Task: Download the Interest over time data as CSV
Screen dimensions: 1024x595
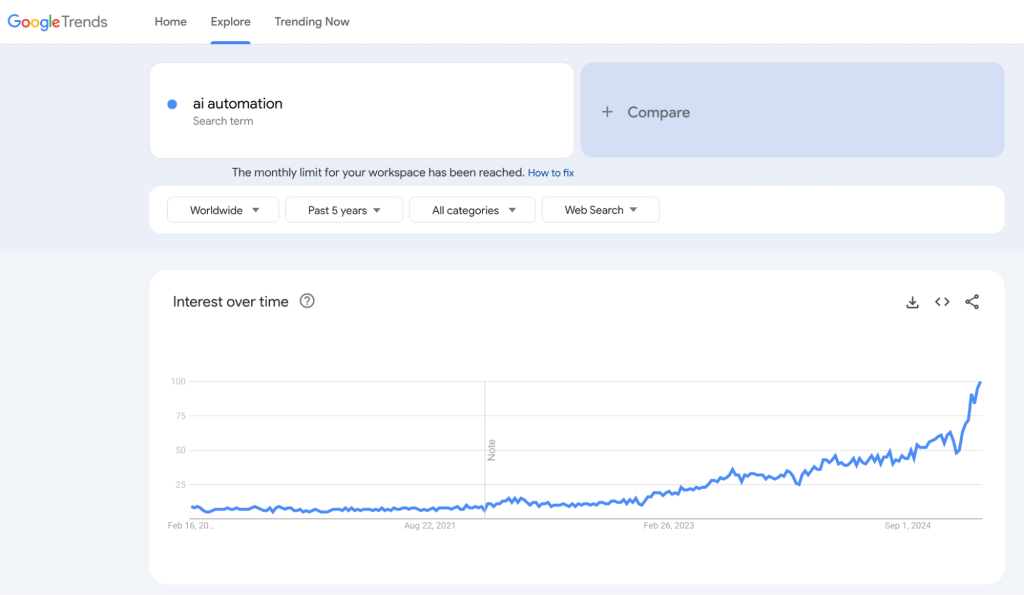Action: coord(912,301)
